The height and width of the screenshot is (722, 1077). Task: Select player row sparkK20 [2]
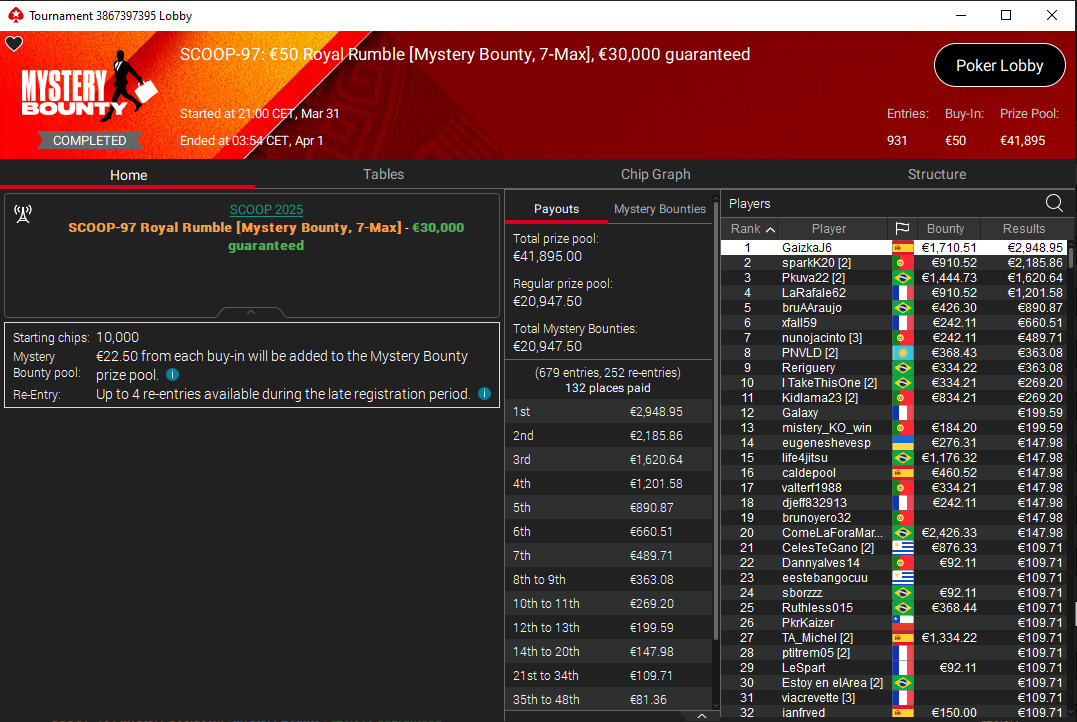coord(894,262)
